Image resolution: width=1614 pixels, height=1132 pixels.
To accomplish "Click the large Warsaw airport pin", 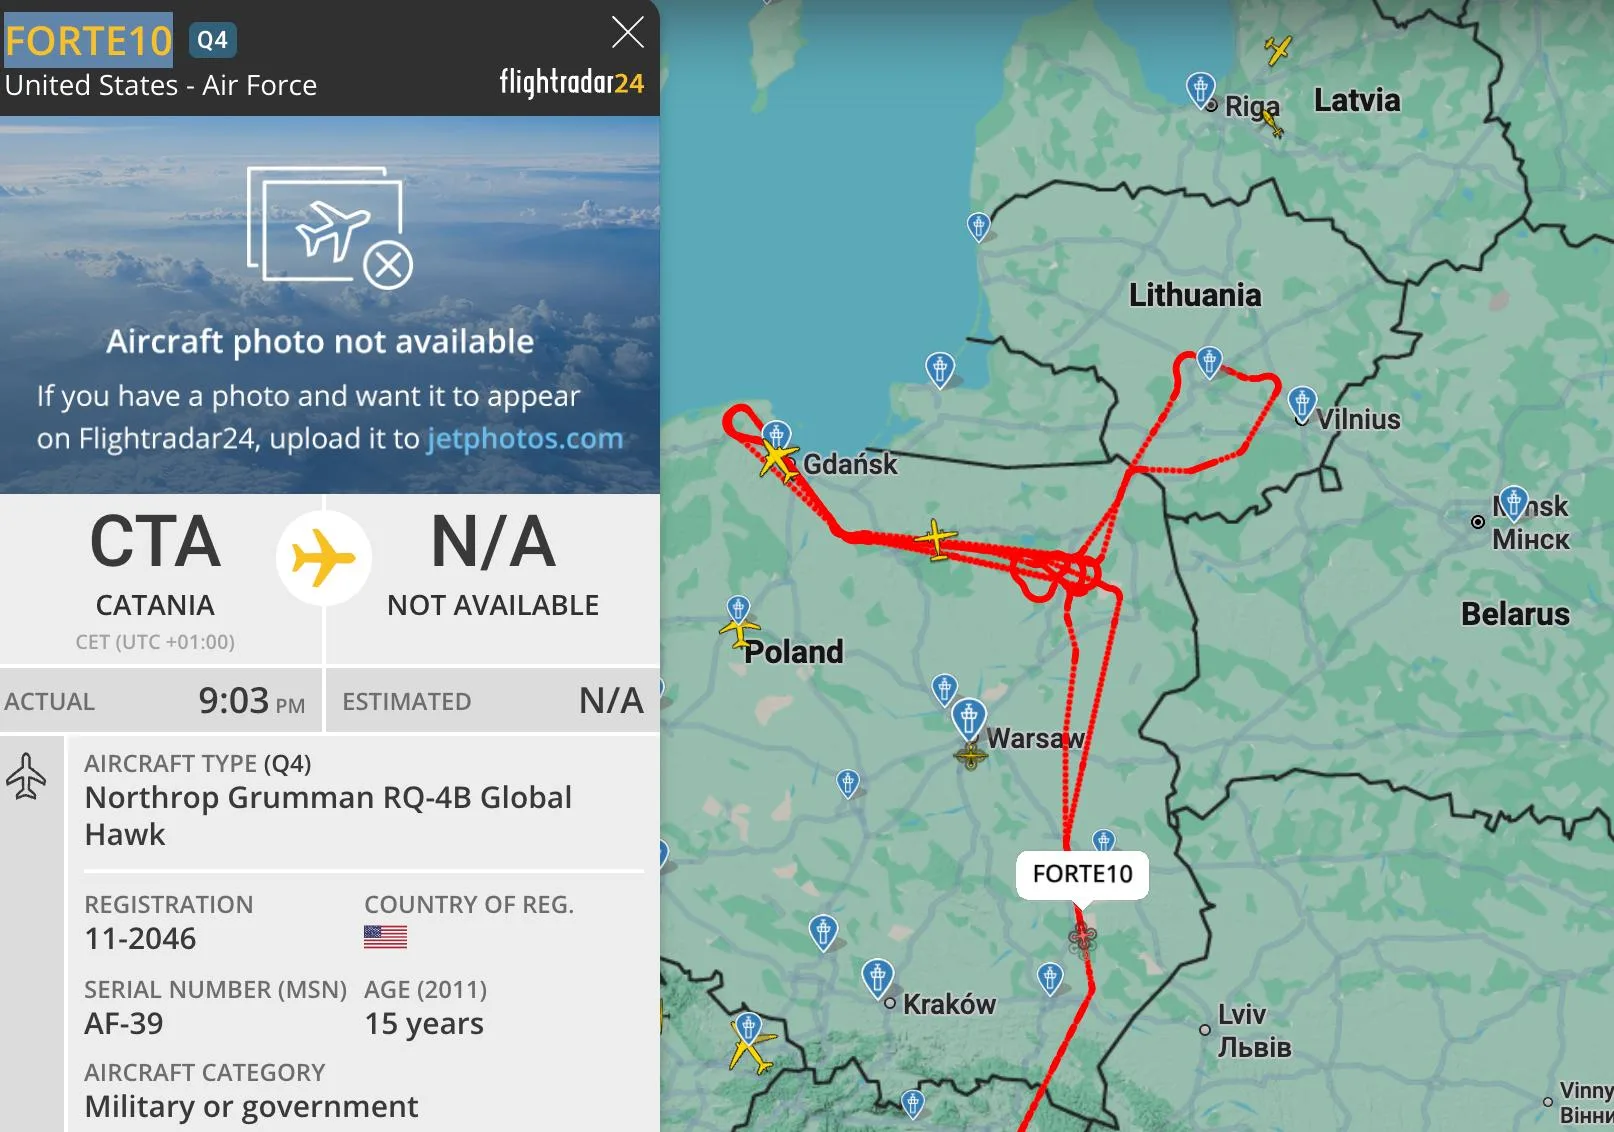I will [x=968, y=718].
